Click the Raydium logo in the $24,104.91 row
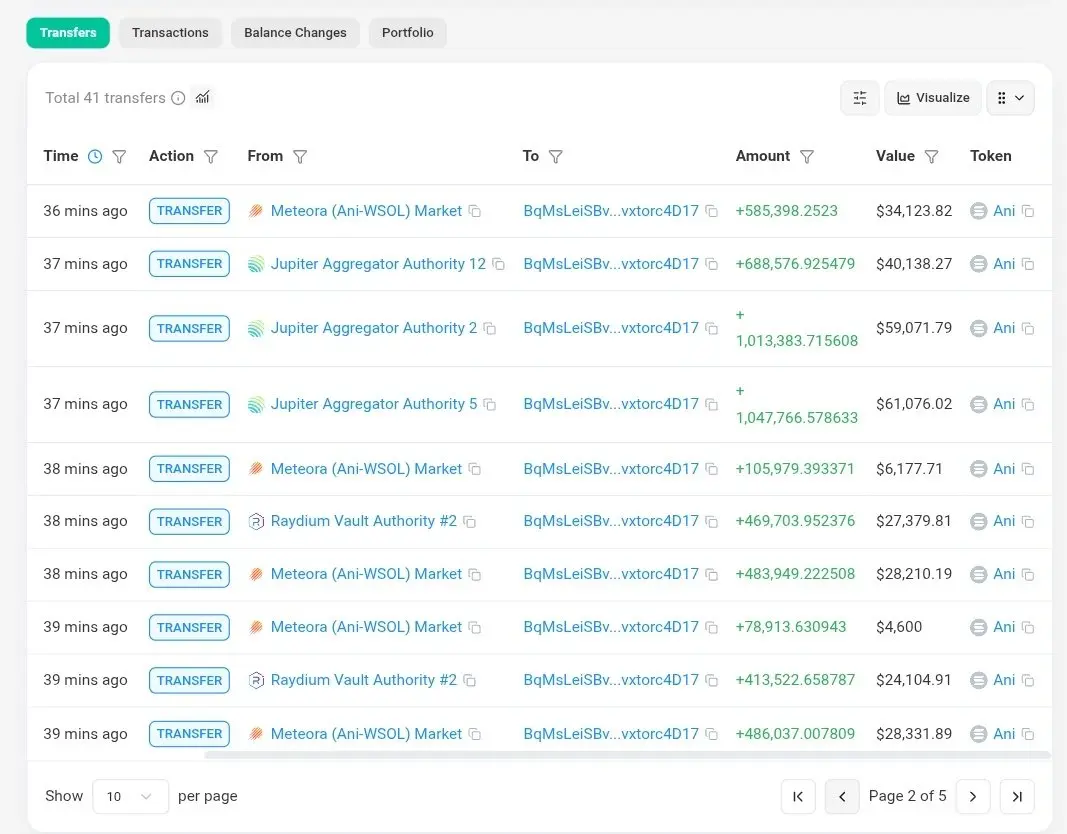The height and width of the screenshot is (834, 1067). point(256,680)
